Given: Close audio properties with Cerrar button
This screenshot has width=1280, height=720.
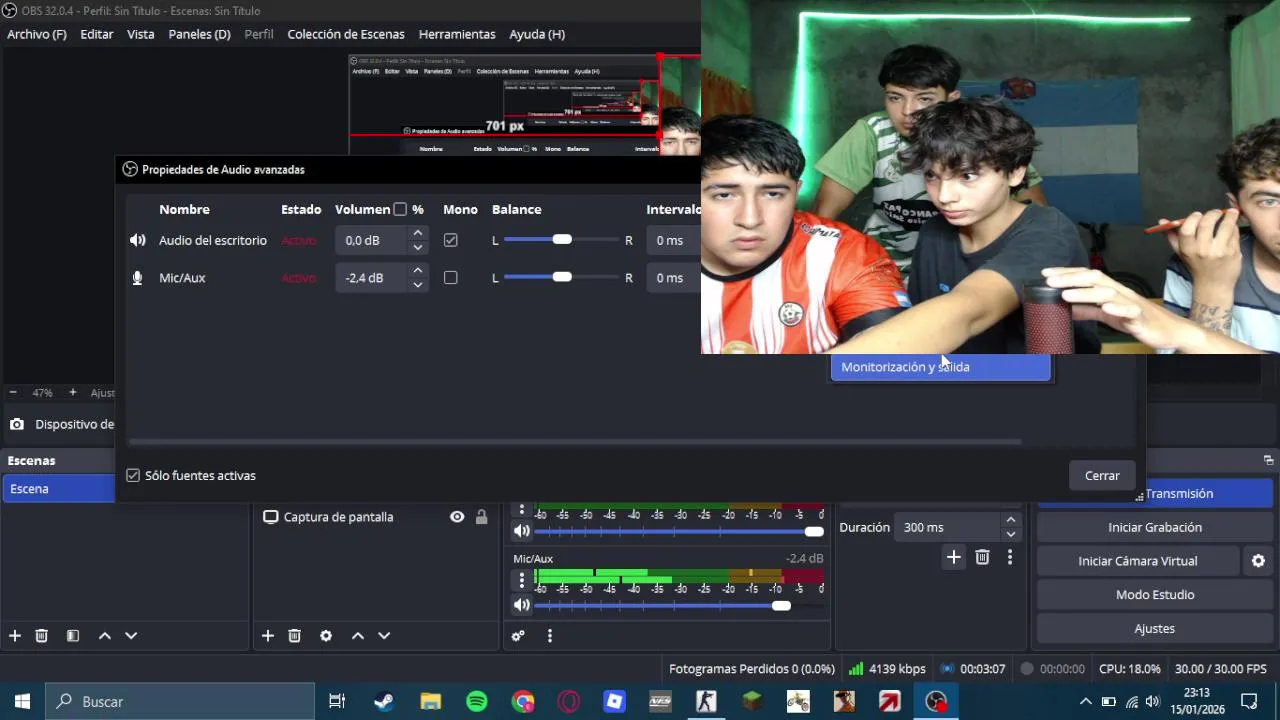Looking at the screenshot, I should click(x=1102, y=476).
